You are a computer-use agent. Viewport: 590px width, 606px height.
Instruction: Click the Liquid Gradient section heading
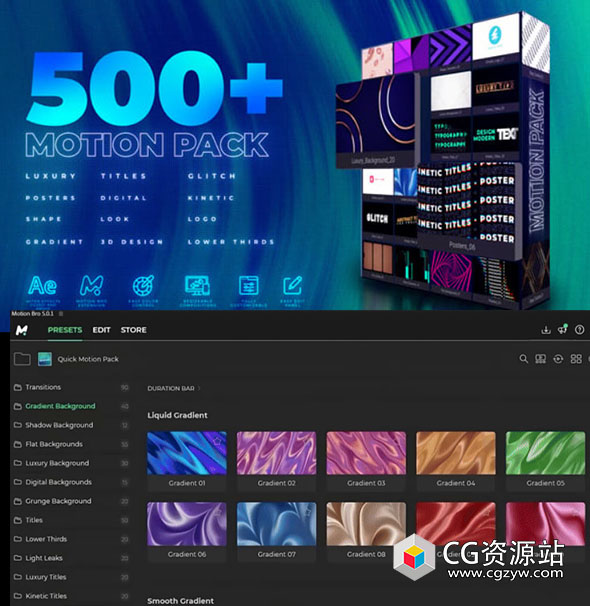coord(177,415)
